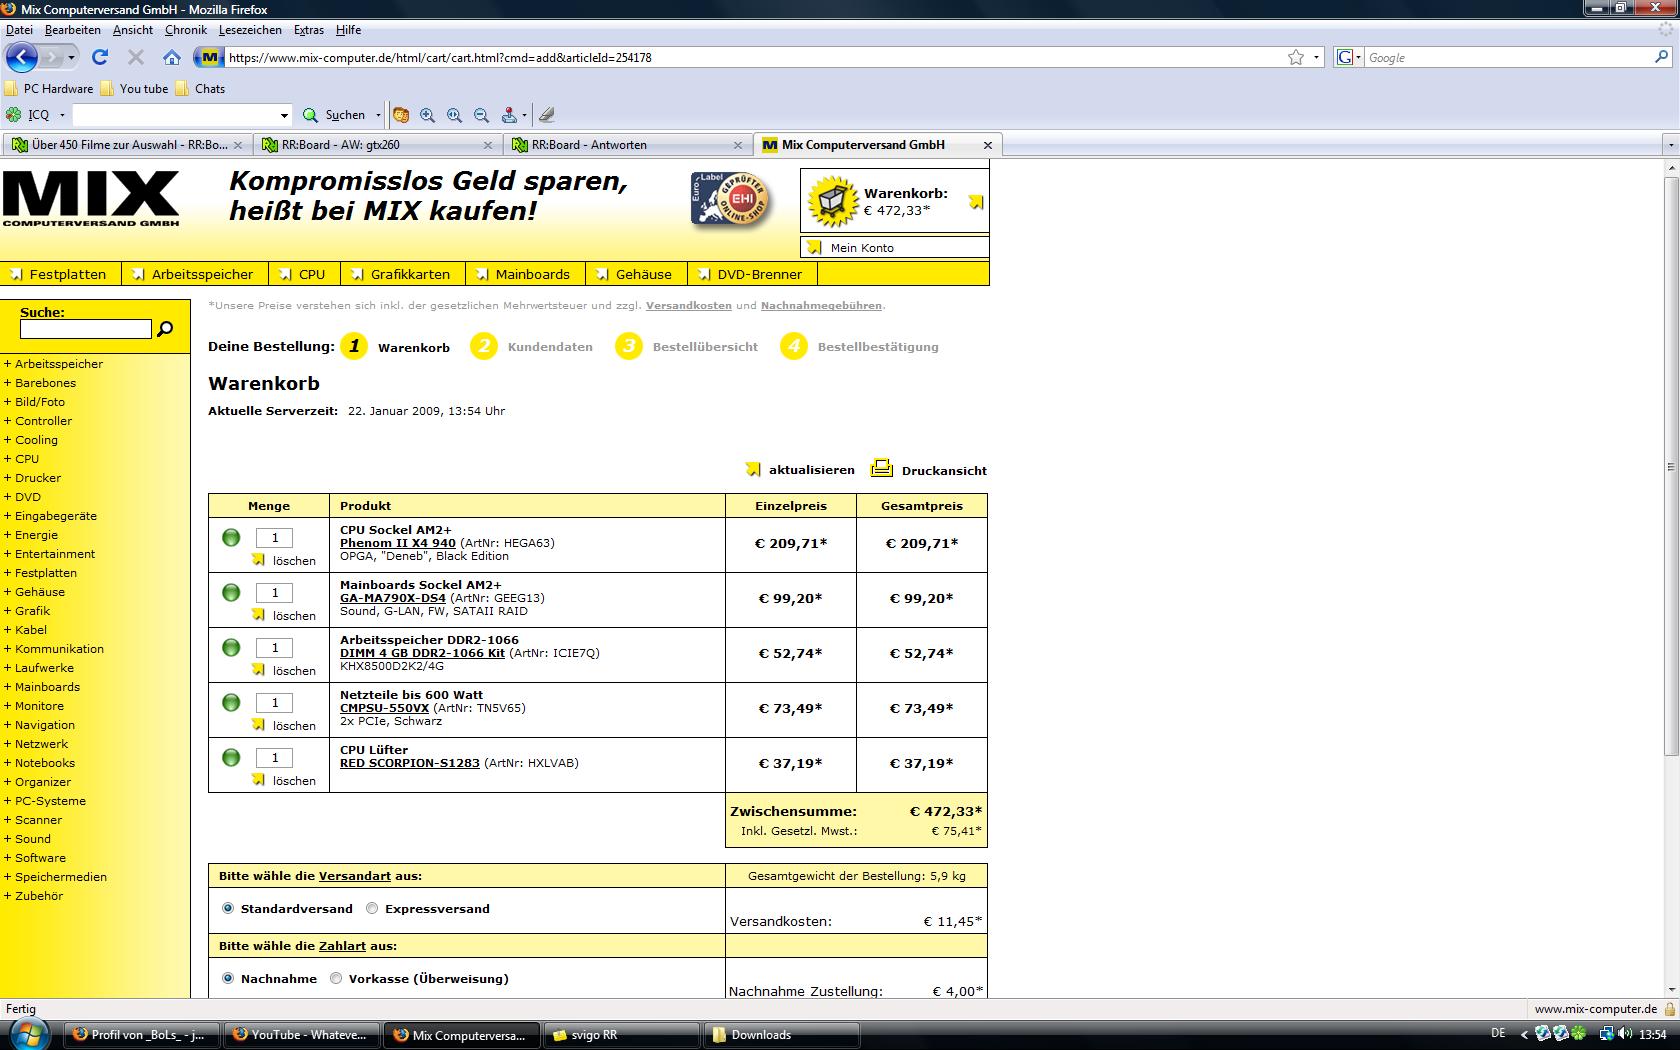Click green availability dot for RED SCORPION-S1283
Image resolution: width=1680 pixels, height=1050 pixels.
point(231,757)
